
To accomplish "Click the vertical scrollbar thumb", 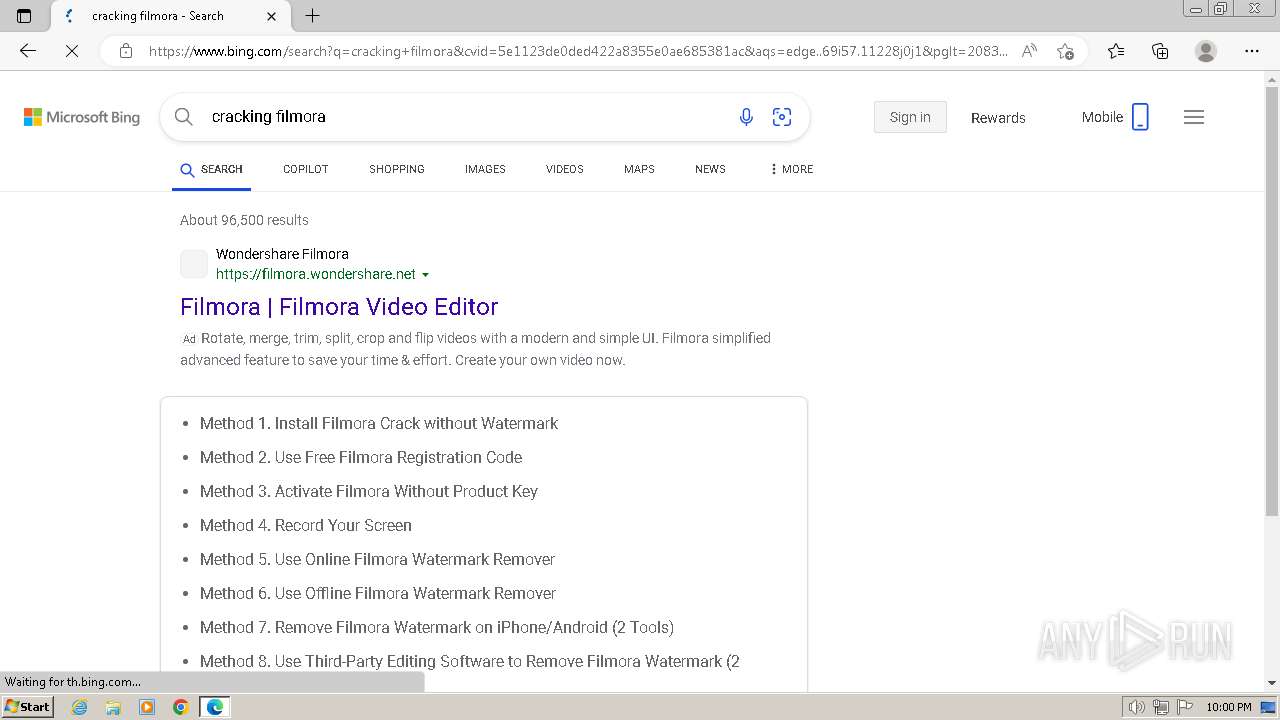I will (x=1272, y=300).
